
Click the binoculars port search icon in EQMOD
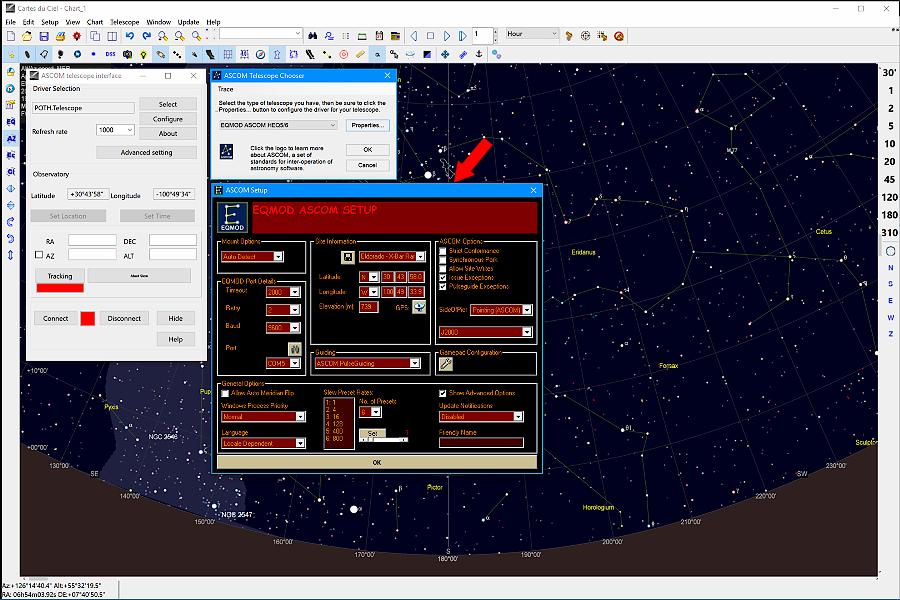pyautogui.click(x=294, y=349)
